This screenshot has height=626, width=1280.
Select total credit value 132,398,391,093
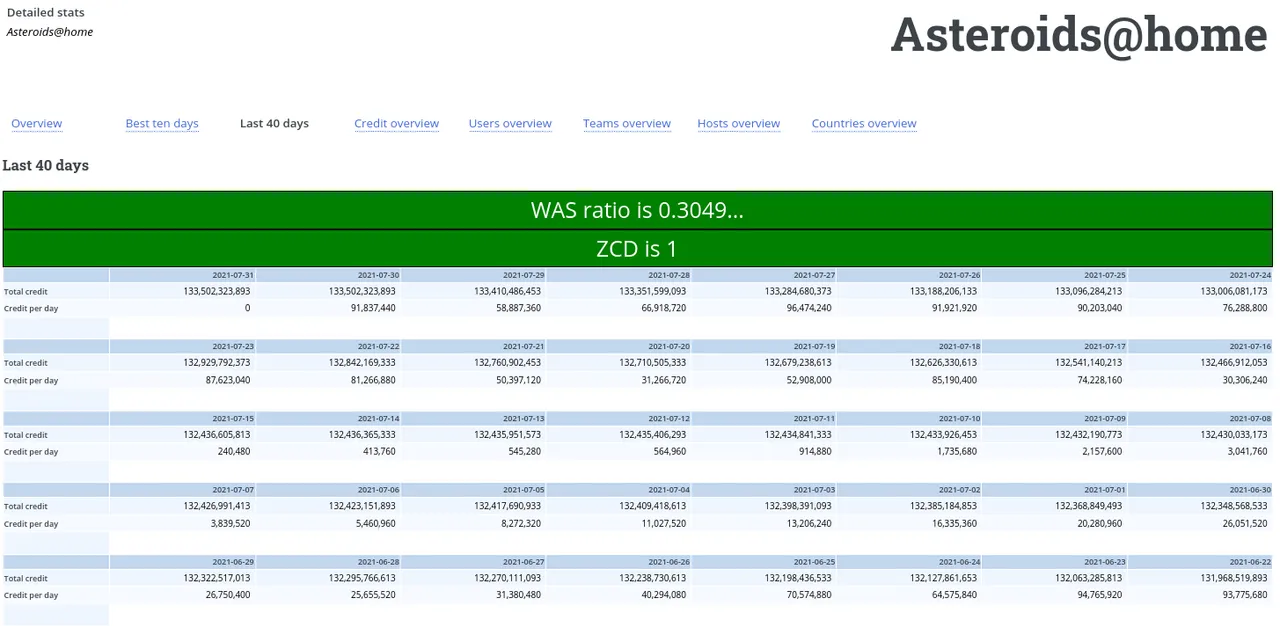pyautogui.click(x=798, y=506)
